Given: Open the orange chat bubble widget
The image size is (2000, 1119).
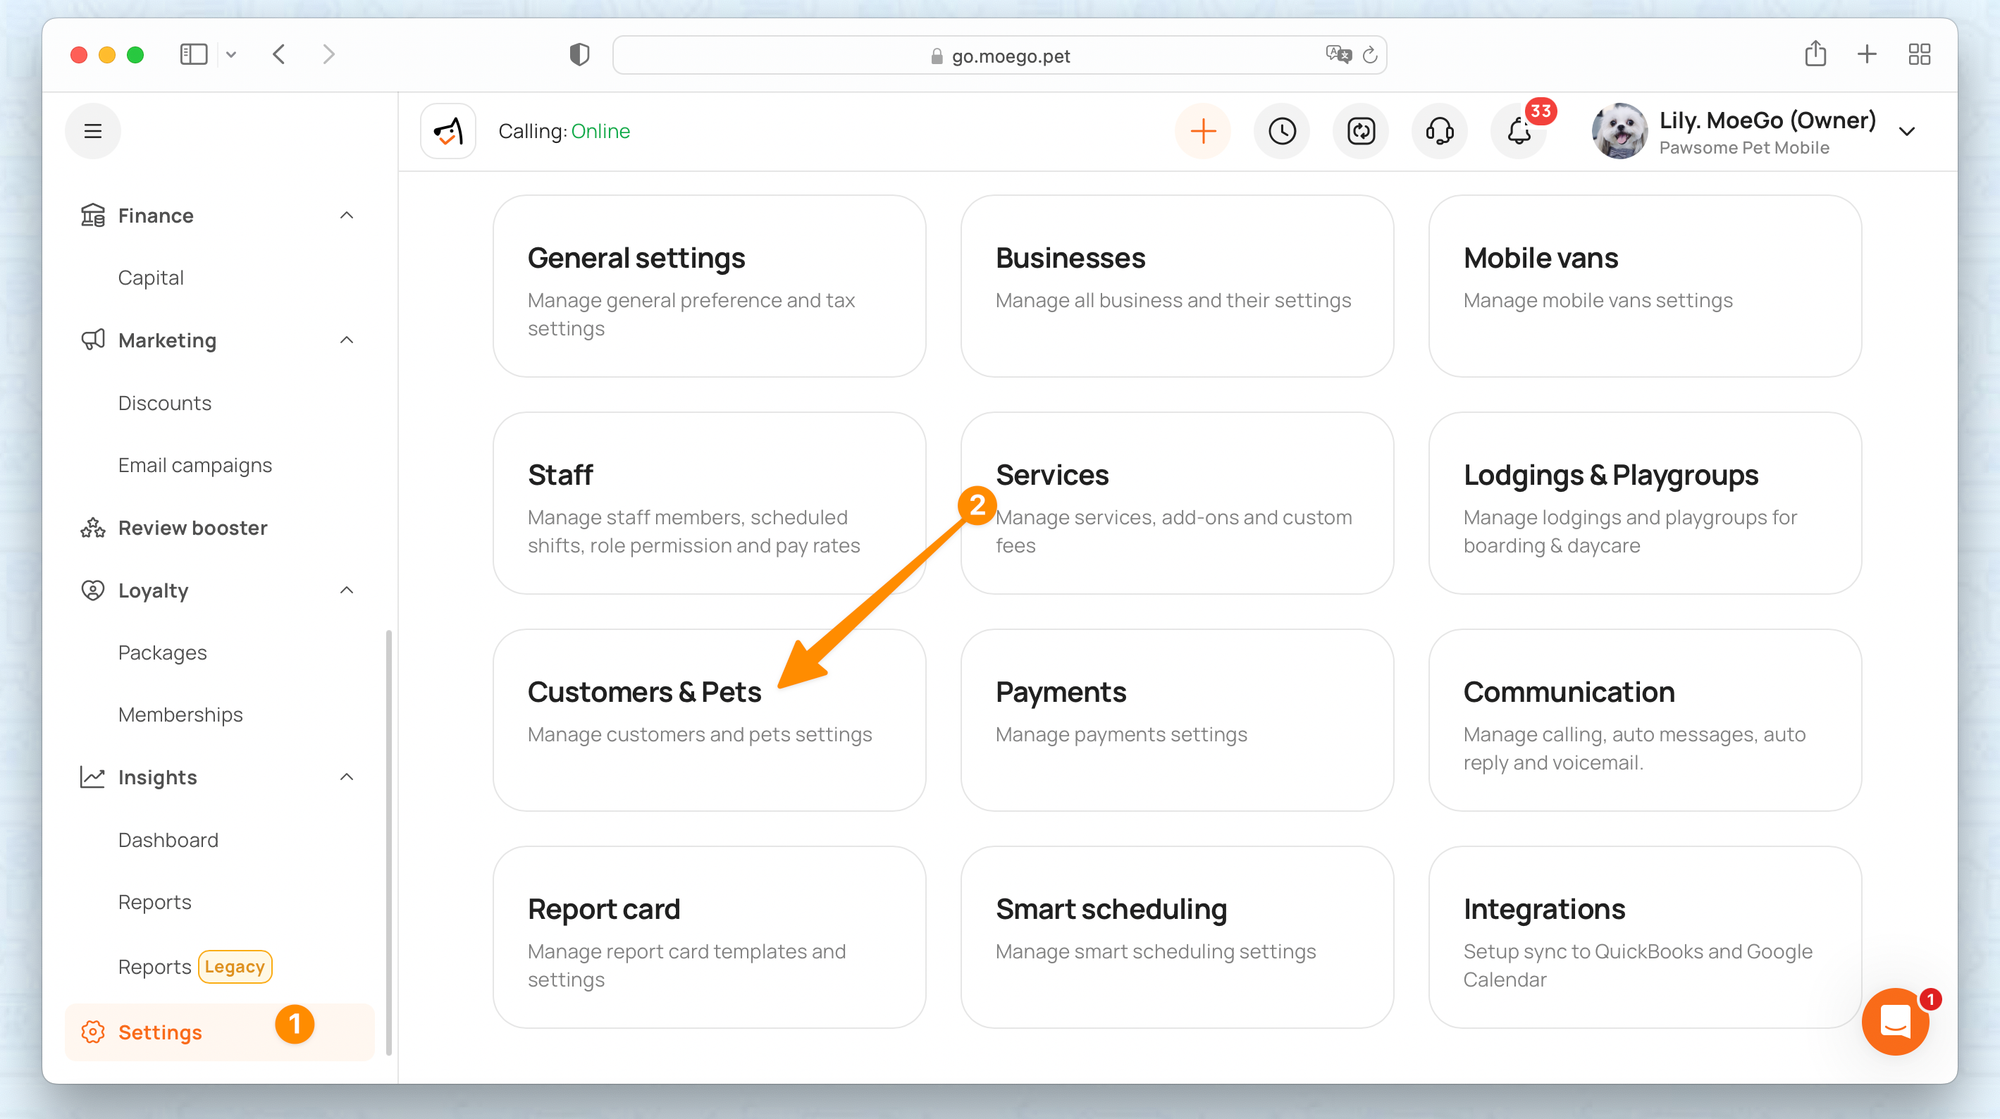Looking at the screenshot, I should 1895,1022.
